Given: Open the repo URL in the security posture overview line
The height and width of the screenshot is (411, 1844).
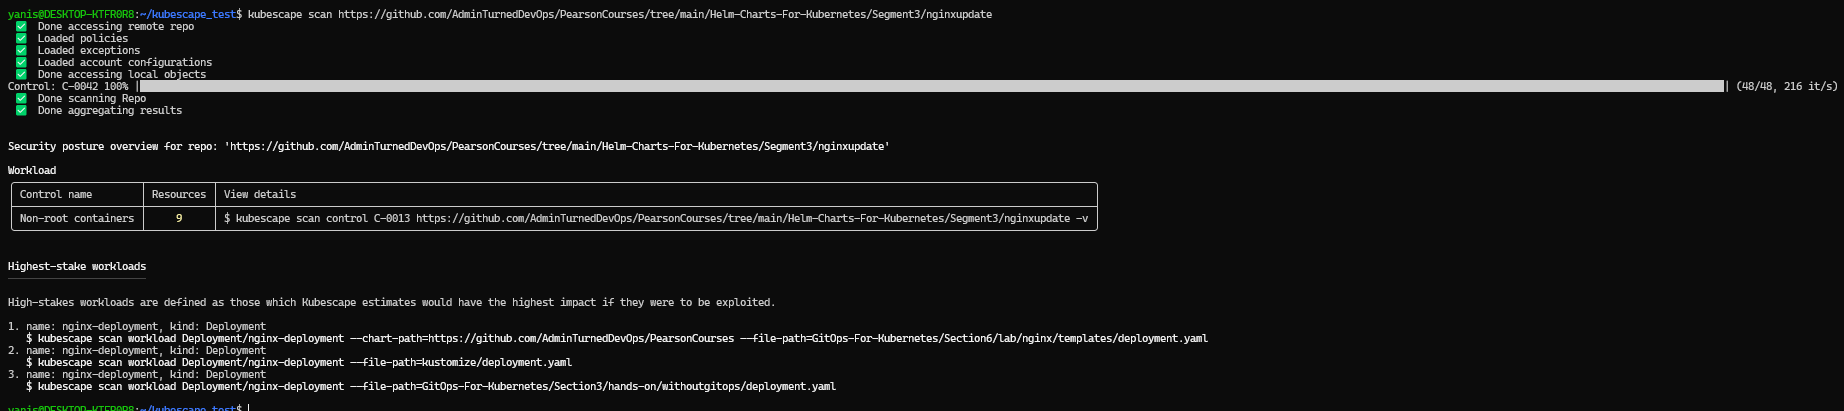Looking at the screenshot, I should pyautogui.click(x=558, y=147).
